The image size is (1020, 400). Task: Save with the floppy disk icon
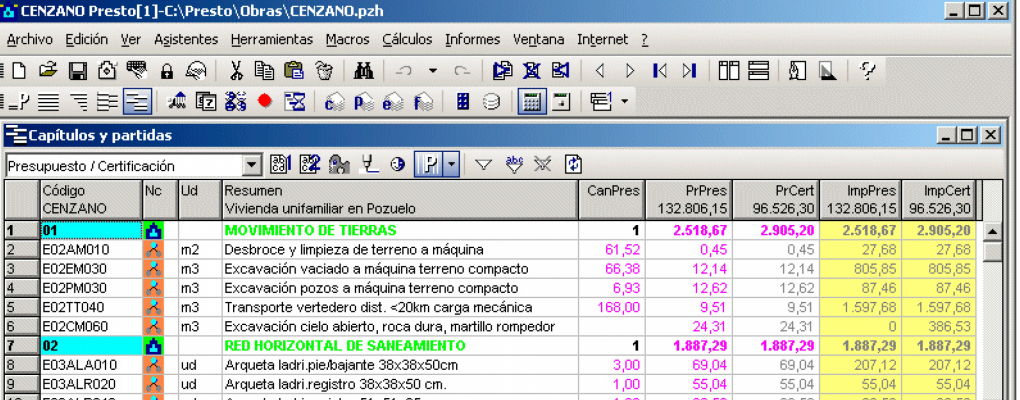[79, 70]
